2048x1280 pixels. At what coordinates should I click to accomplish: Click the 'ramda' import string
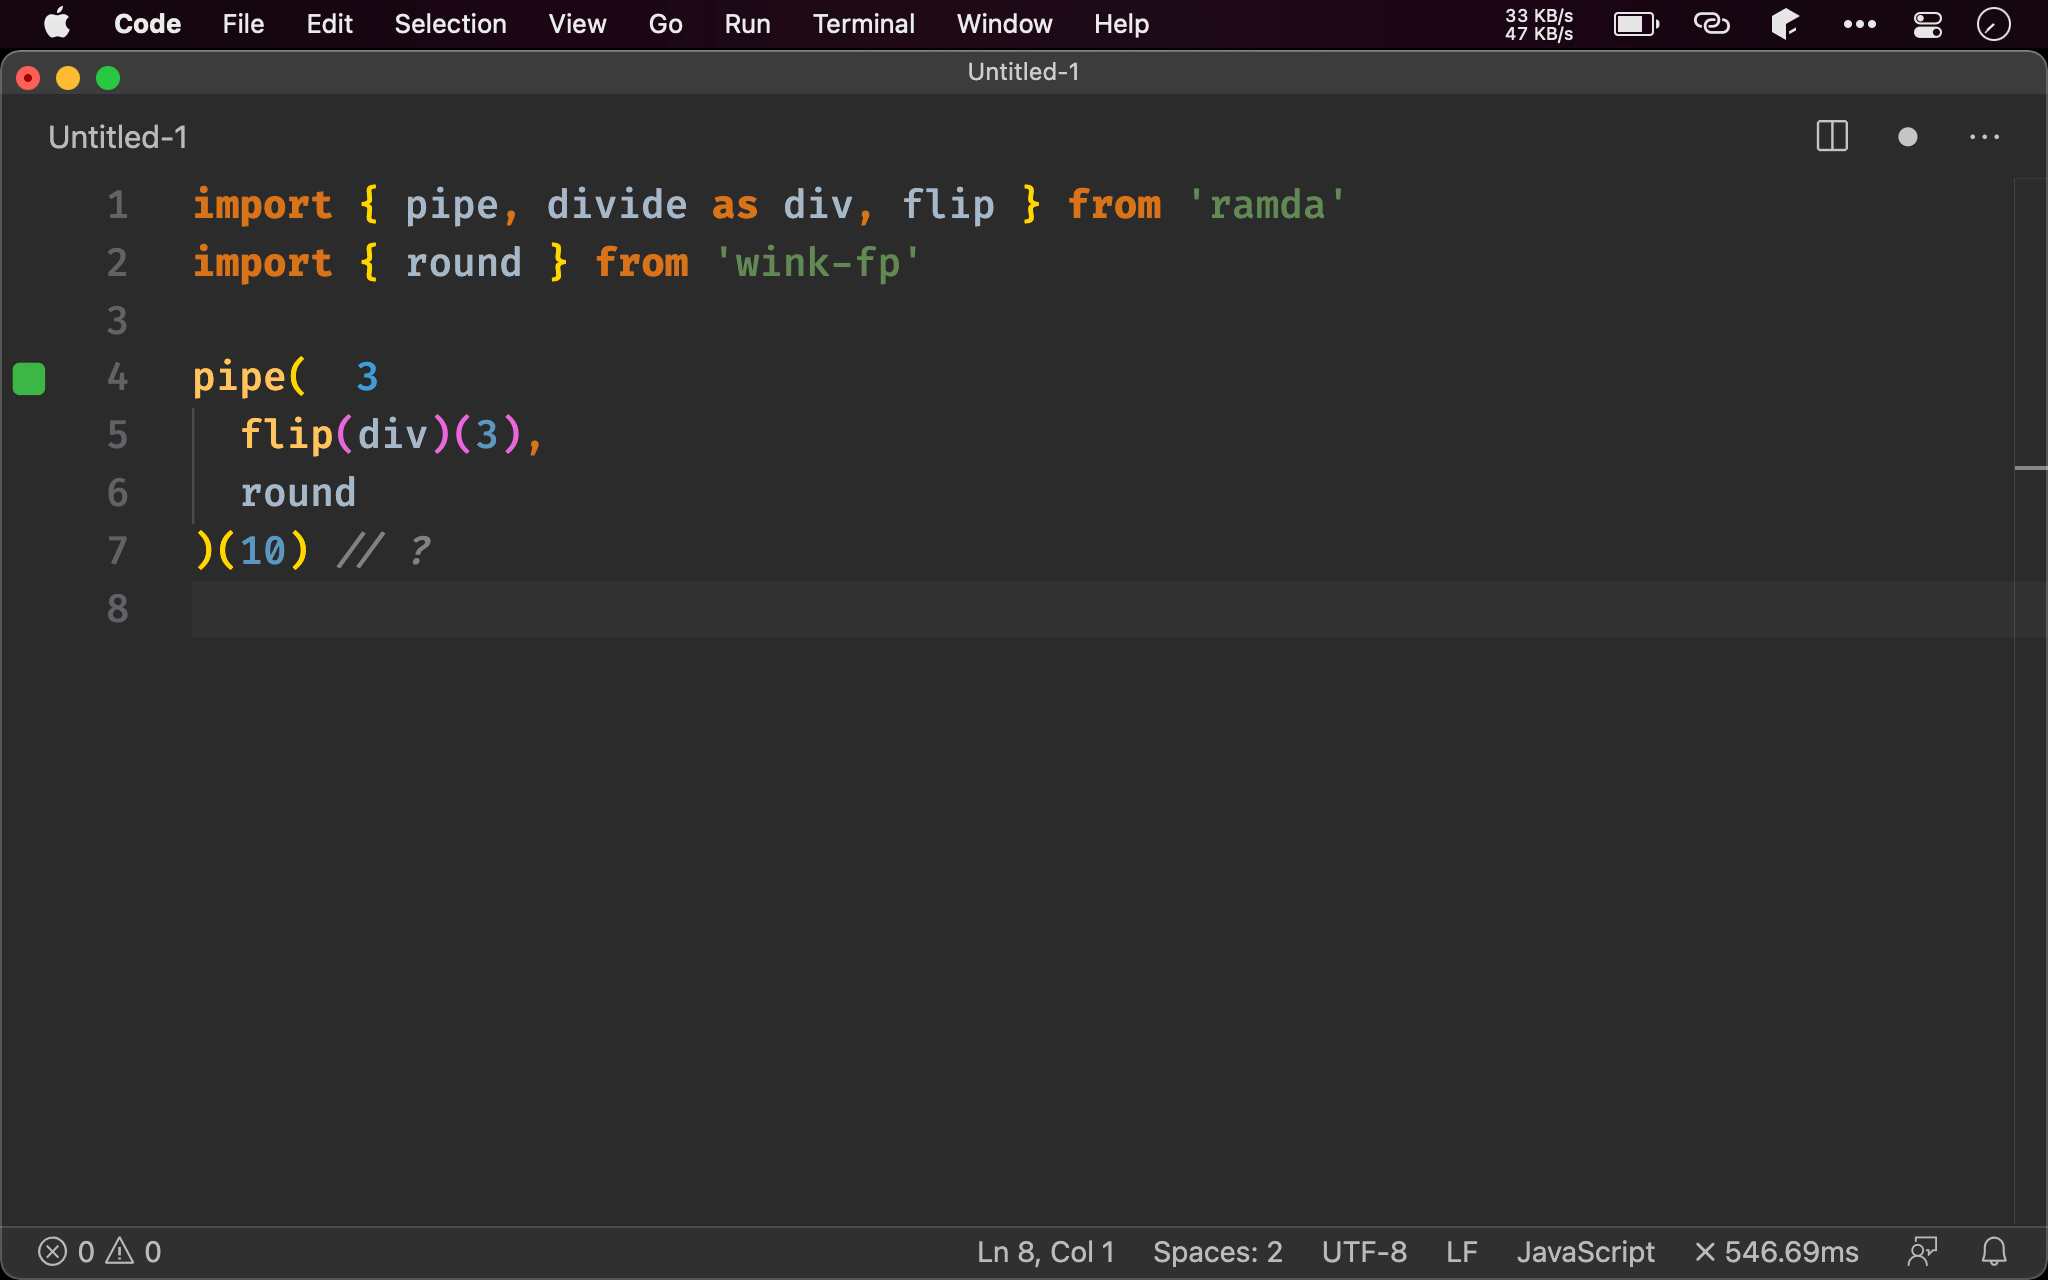coord(1267,205)
